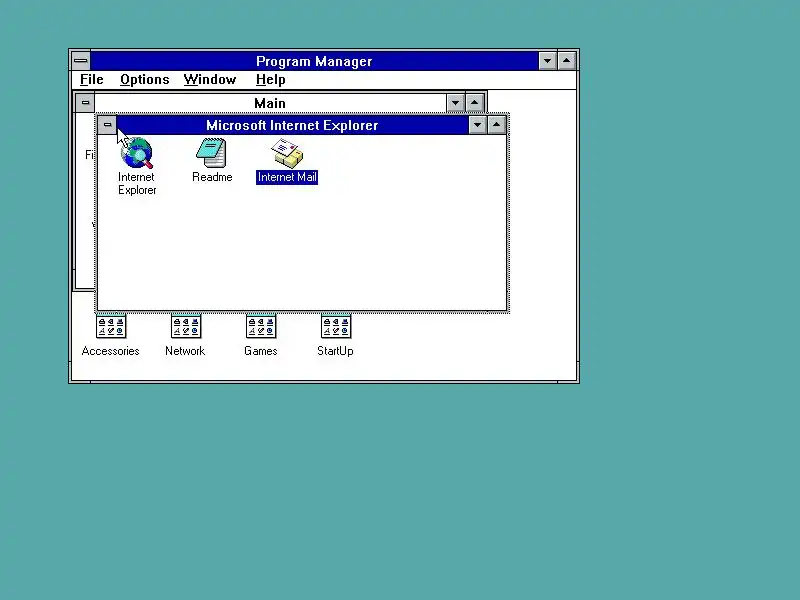The width and height of the screenshot is (800, 600).
Task: Open the Games program group icon
Action: click(261, 327)
